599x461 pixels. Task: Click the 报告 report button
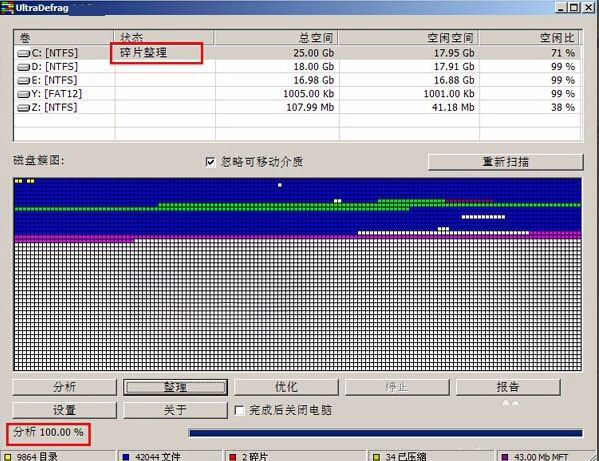pos(508,387)
